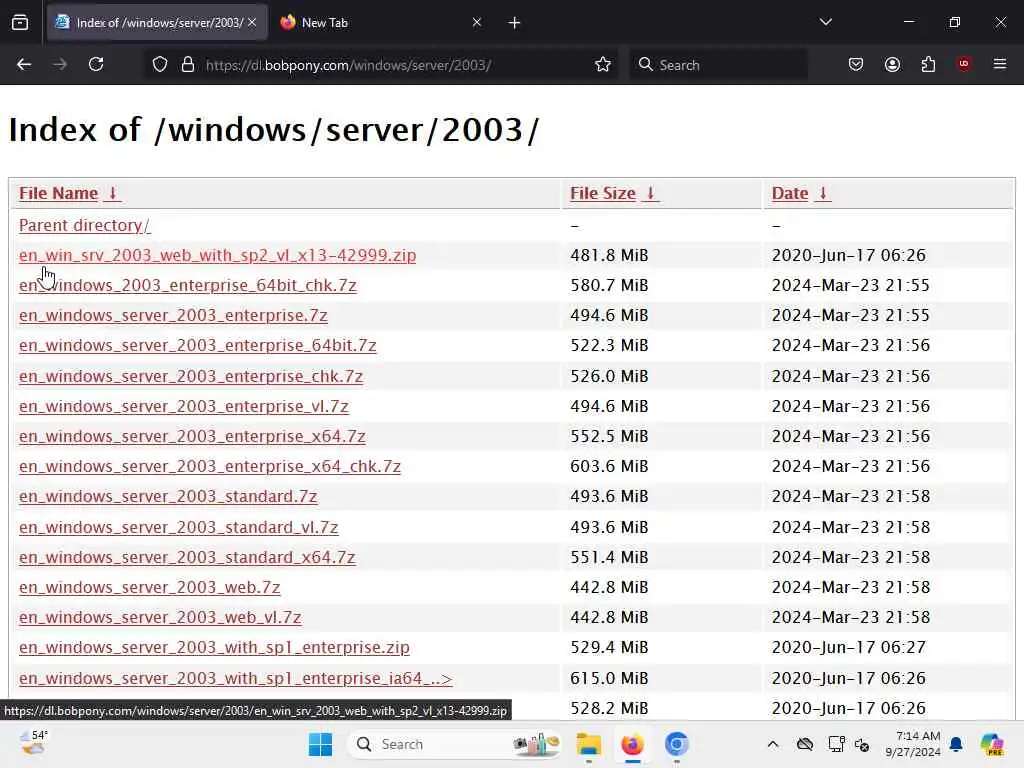Open Firefox application menu
This screenshot has height=768, width=1024.
[1000, 64]
